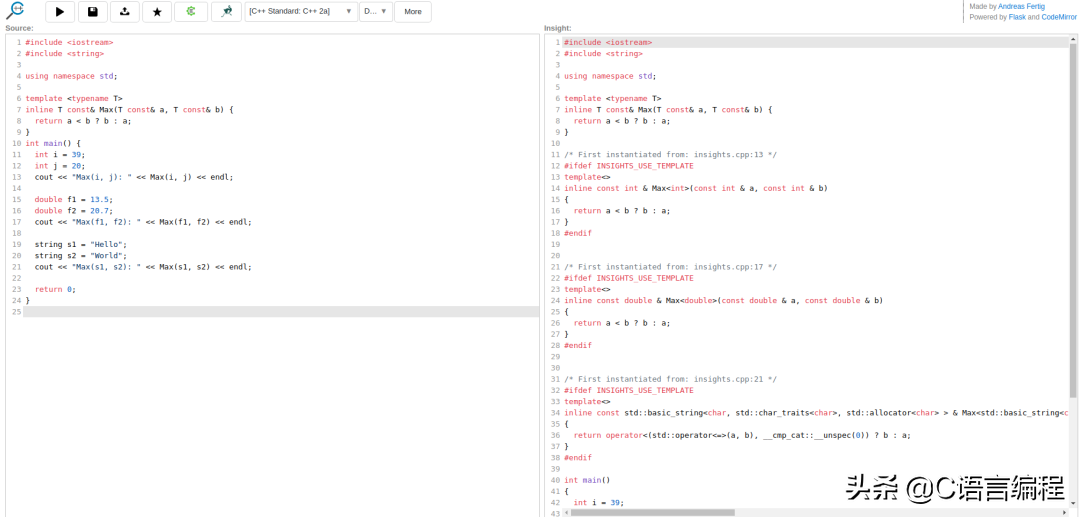Screen dimensions: 1080x517
Task: Open the truncated 'D...' dropdown
Action: pyautogui.click(x=375, y=12)
